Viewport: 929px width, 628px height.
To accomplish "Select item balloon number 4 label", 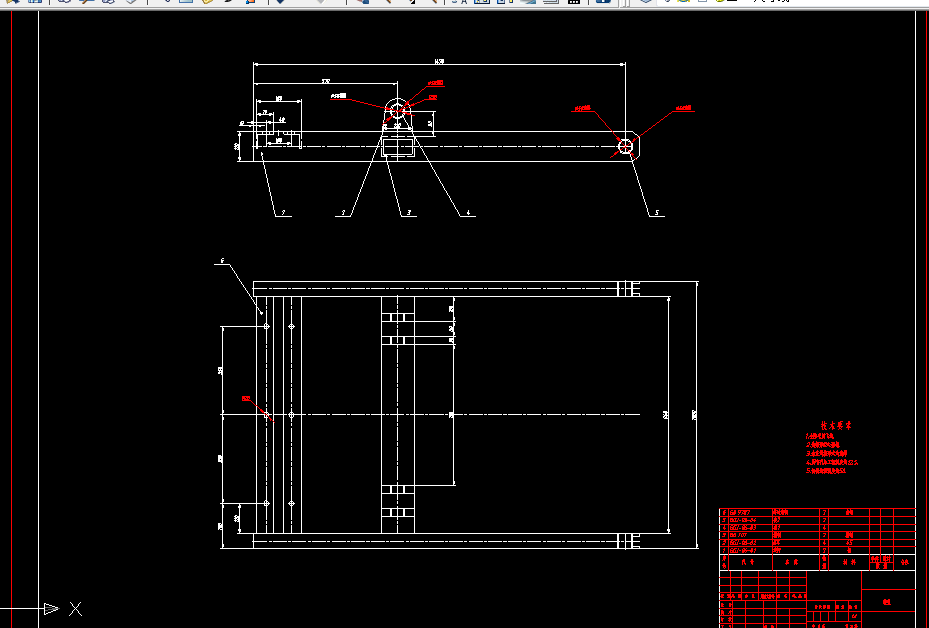I will (468, 213).
